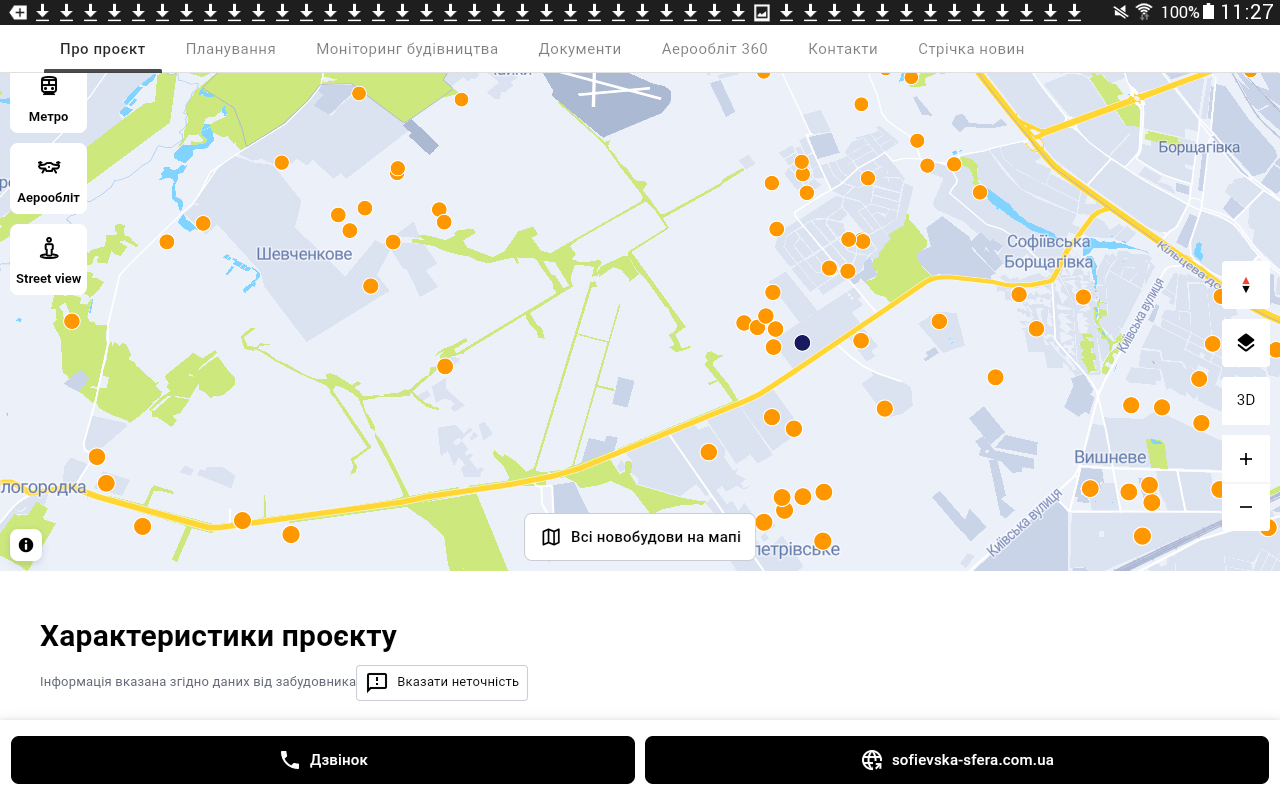Go to the Документи tab
The width and height of the screenshot is (1280, 800).
(x=580, y=49)
